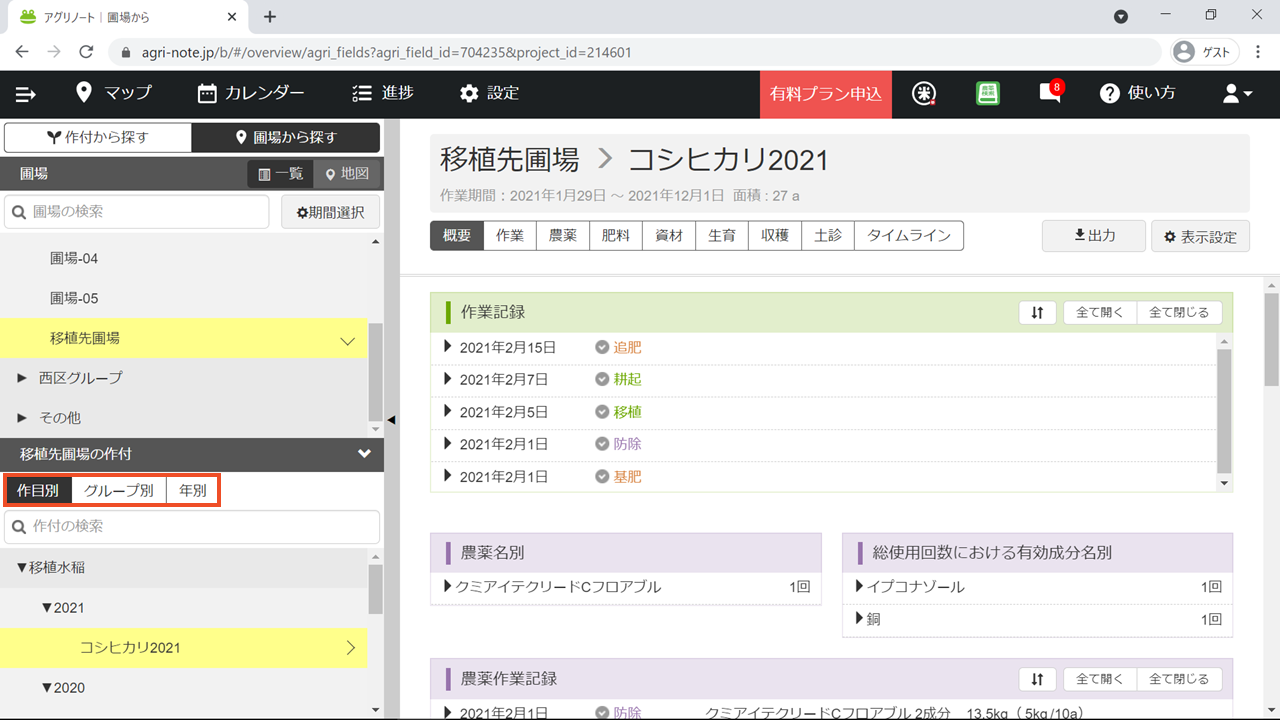This screenshot has height=720, width=1280.
Task: Switch to 作付から探す mode
Action: 97,137
